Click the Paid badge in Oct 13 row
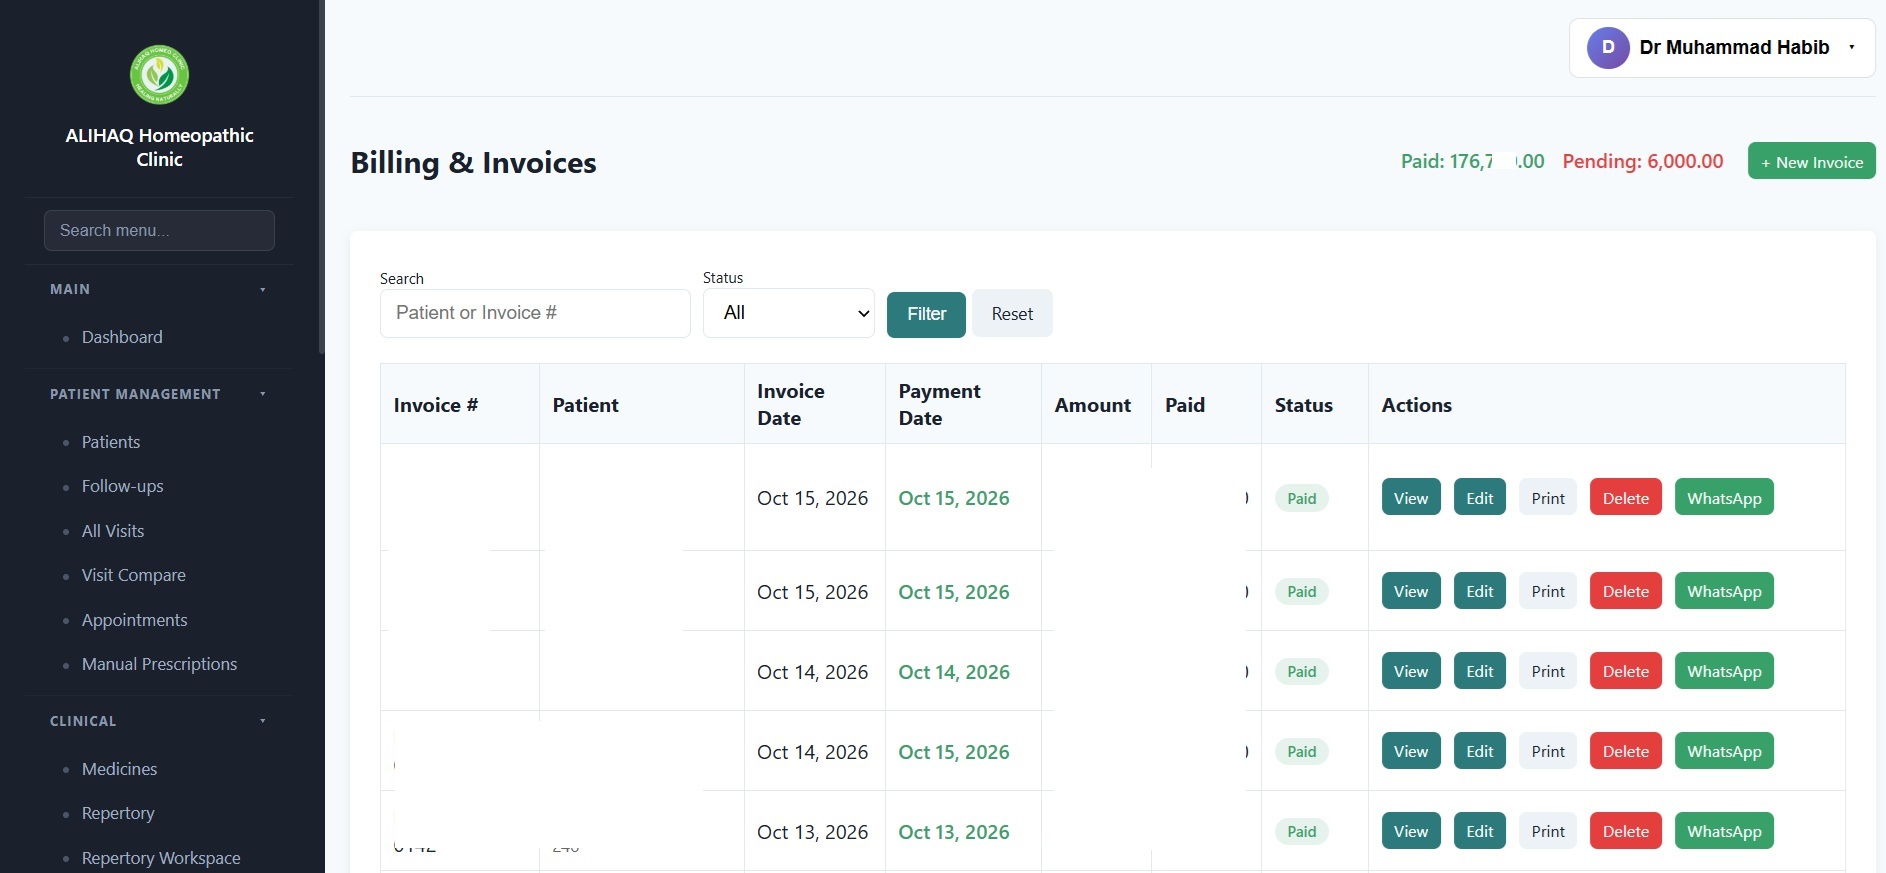The width and height of the screenshot is (1886, 873). coord(1301,831)
